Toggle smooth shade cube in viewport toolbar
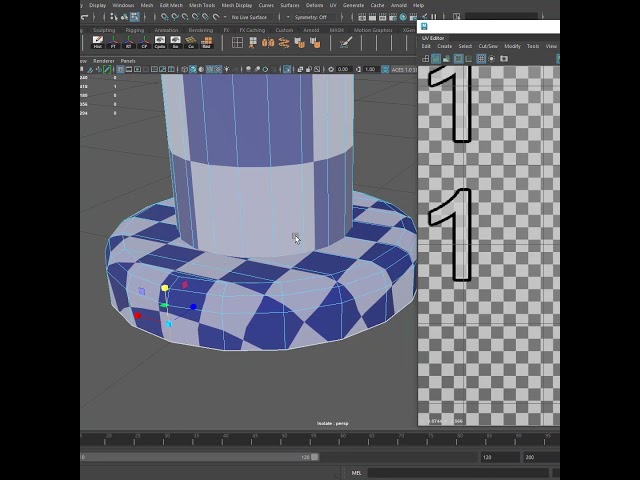Screen dimensions: 640x480 coord(193,69)
